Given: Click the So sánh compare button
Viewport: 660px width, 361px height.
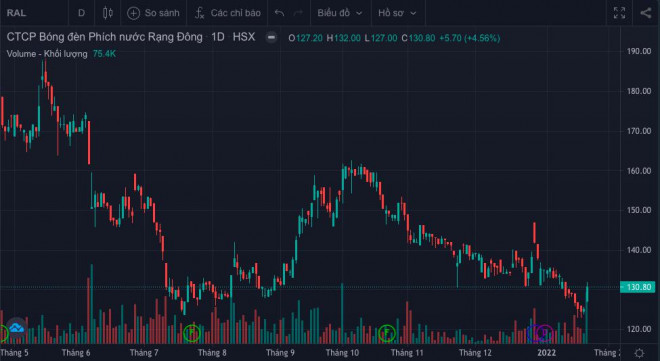Looking at the screenshot, I should click(154, 13).
